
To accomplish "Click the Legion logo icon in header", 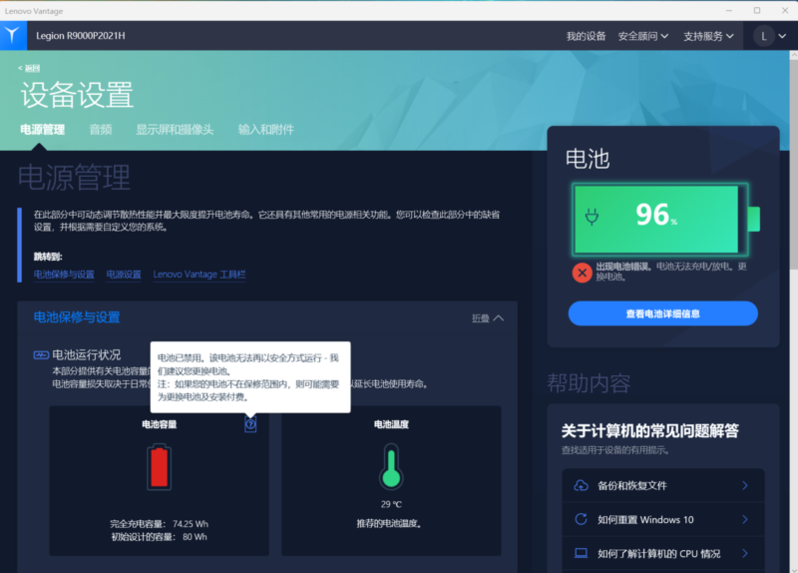I will click(13, 36).
